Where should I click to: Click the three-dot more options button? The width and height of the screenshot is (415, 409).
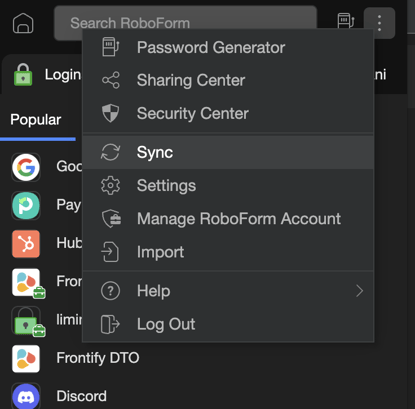click(x=379, y=23)
